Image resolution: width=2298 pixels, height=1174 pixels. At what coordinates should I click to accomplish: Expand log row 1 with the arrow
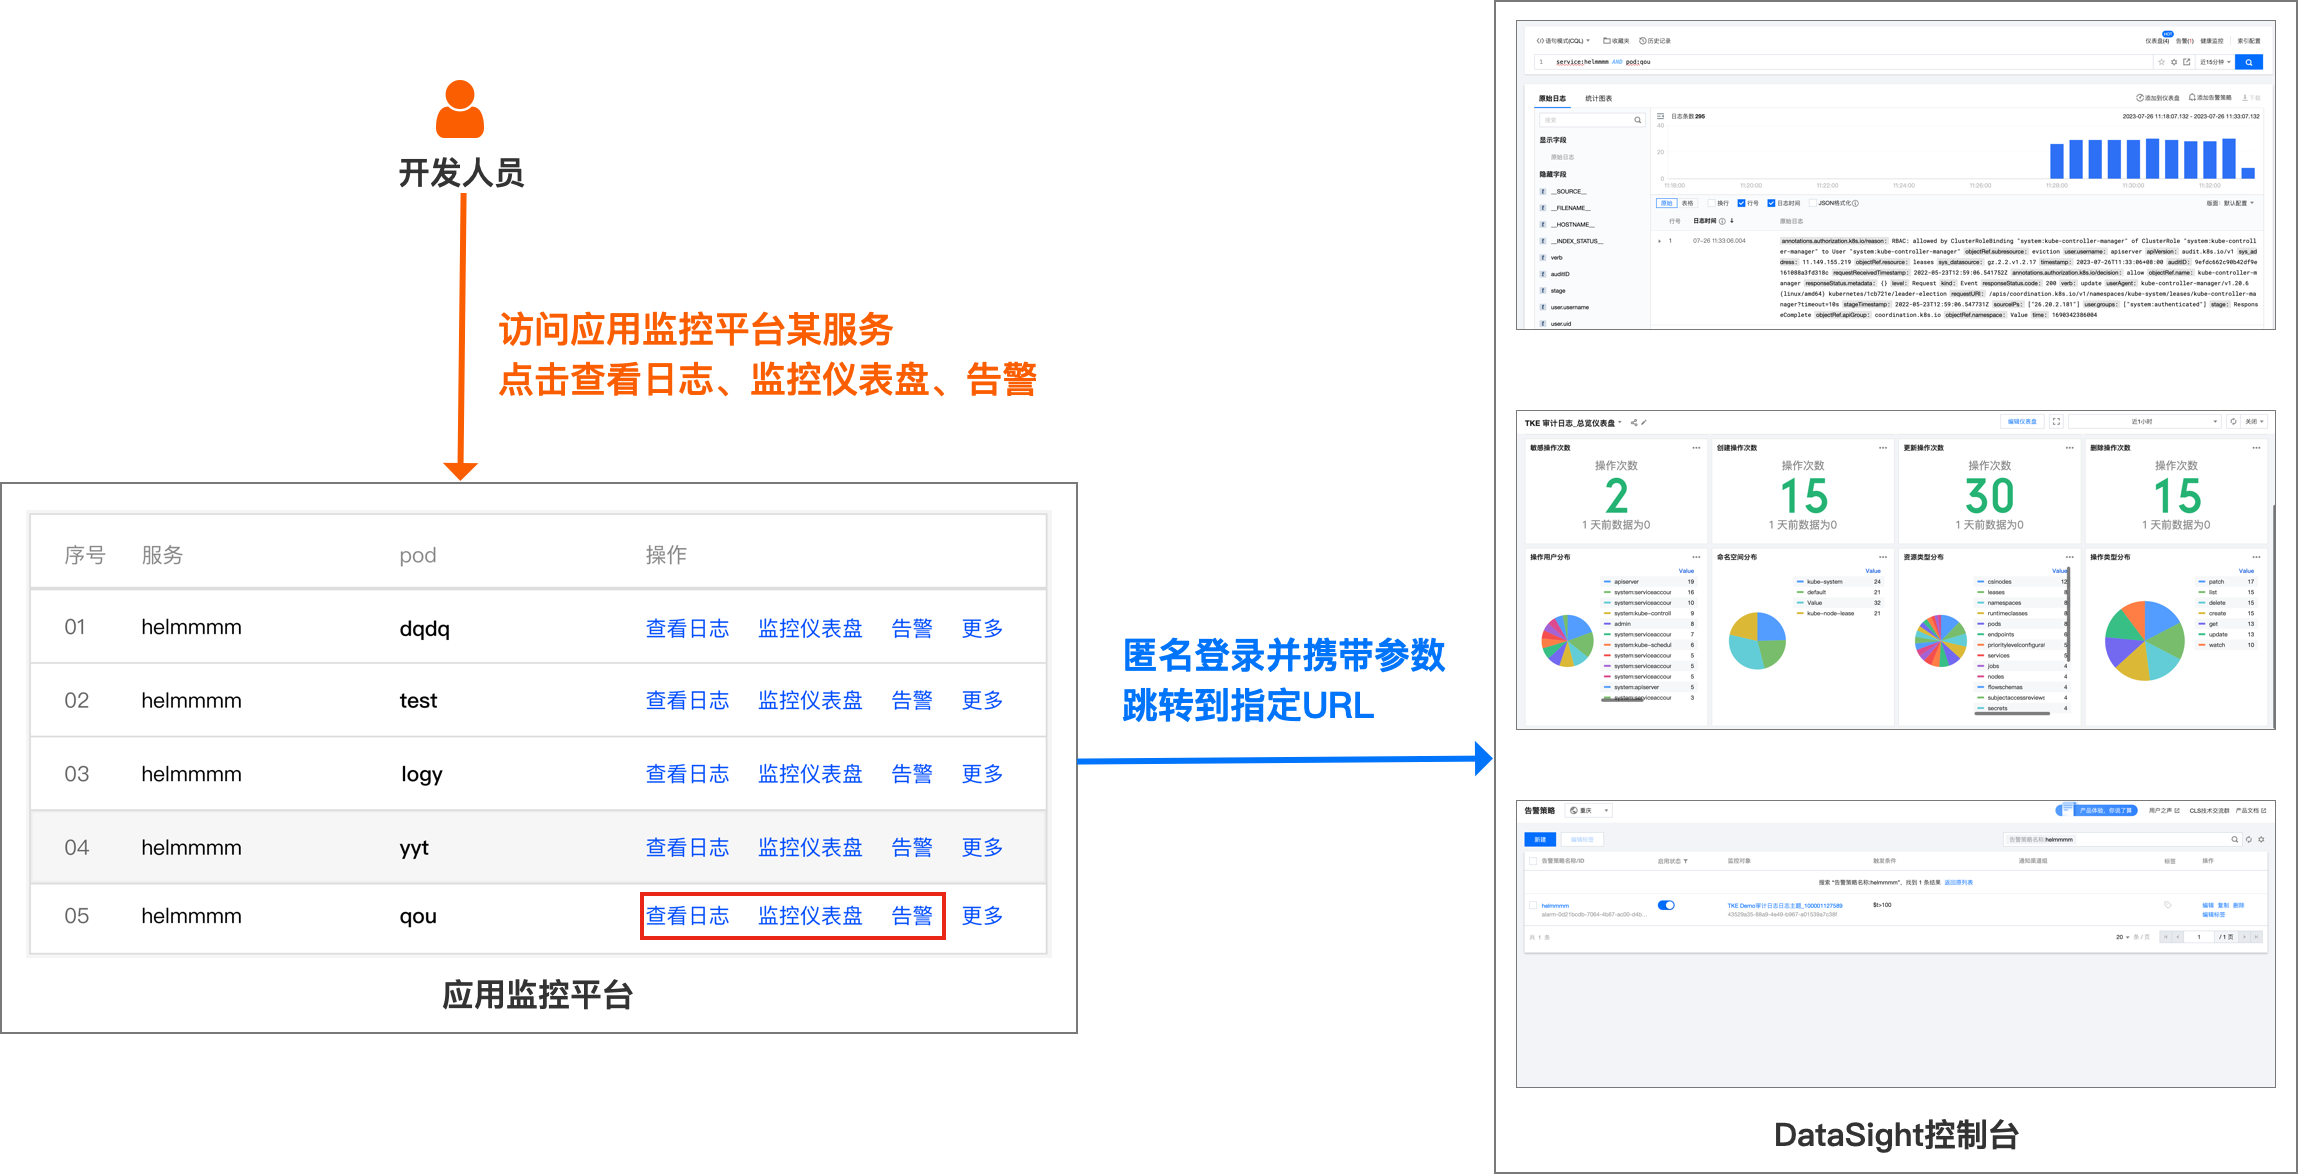point(1660,241)
